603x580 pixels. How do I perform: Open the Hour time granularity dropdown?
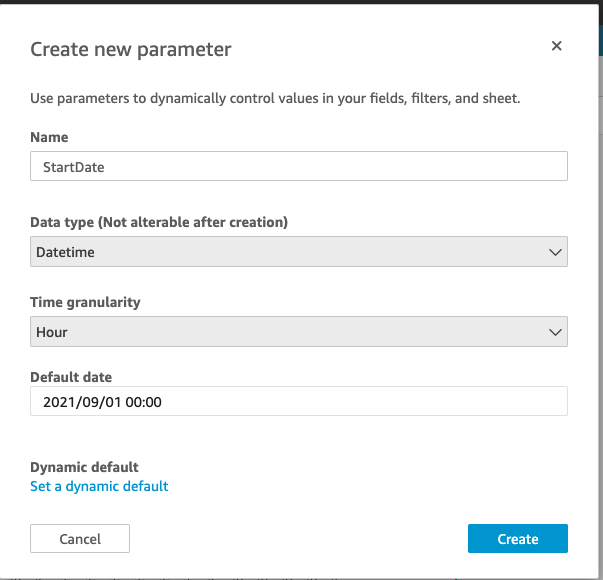click(299, 332)
